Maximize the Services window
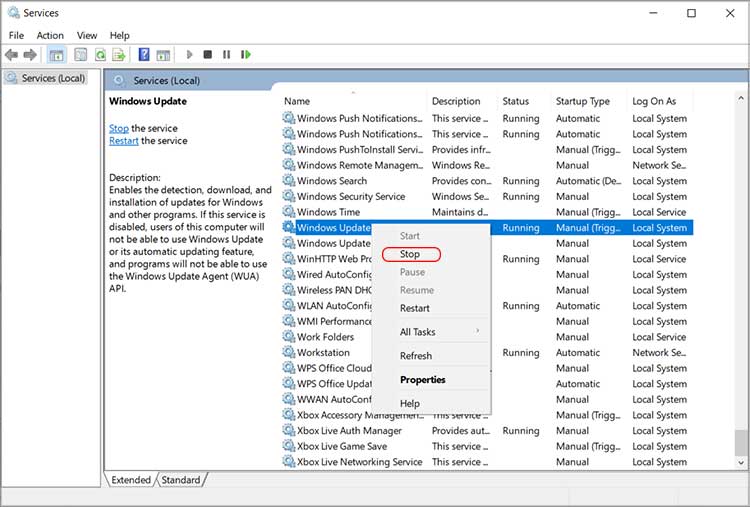750x507 pixels. pyautogui.click(x=691, y=13)
